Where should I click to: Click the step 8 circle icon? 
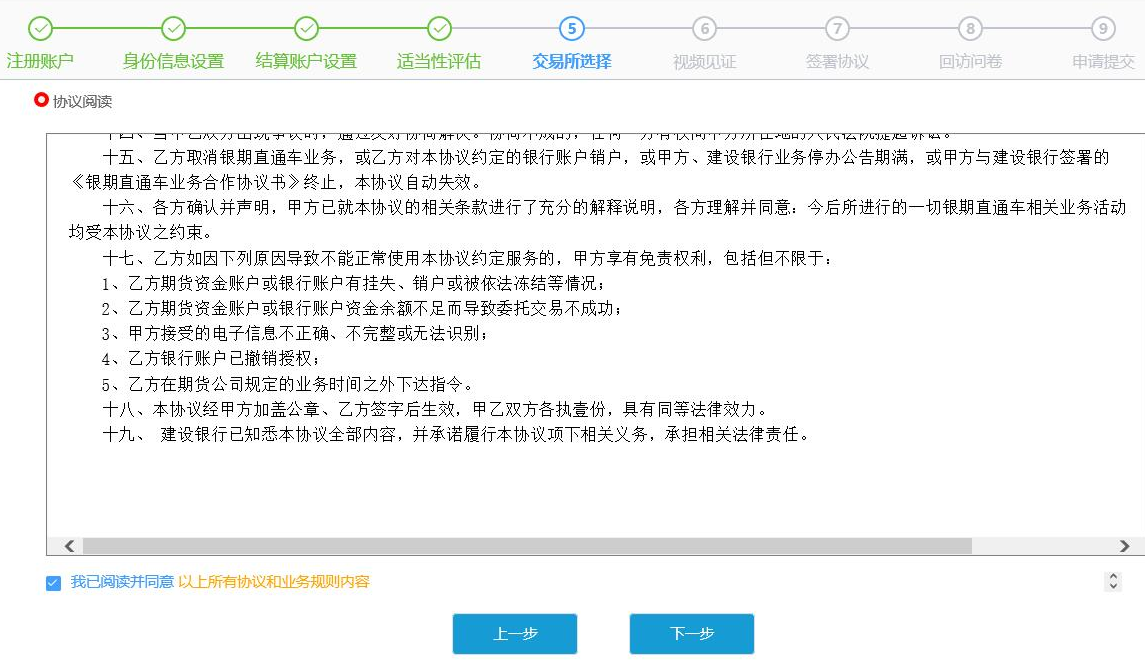tap(970, 28)
